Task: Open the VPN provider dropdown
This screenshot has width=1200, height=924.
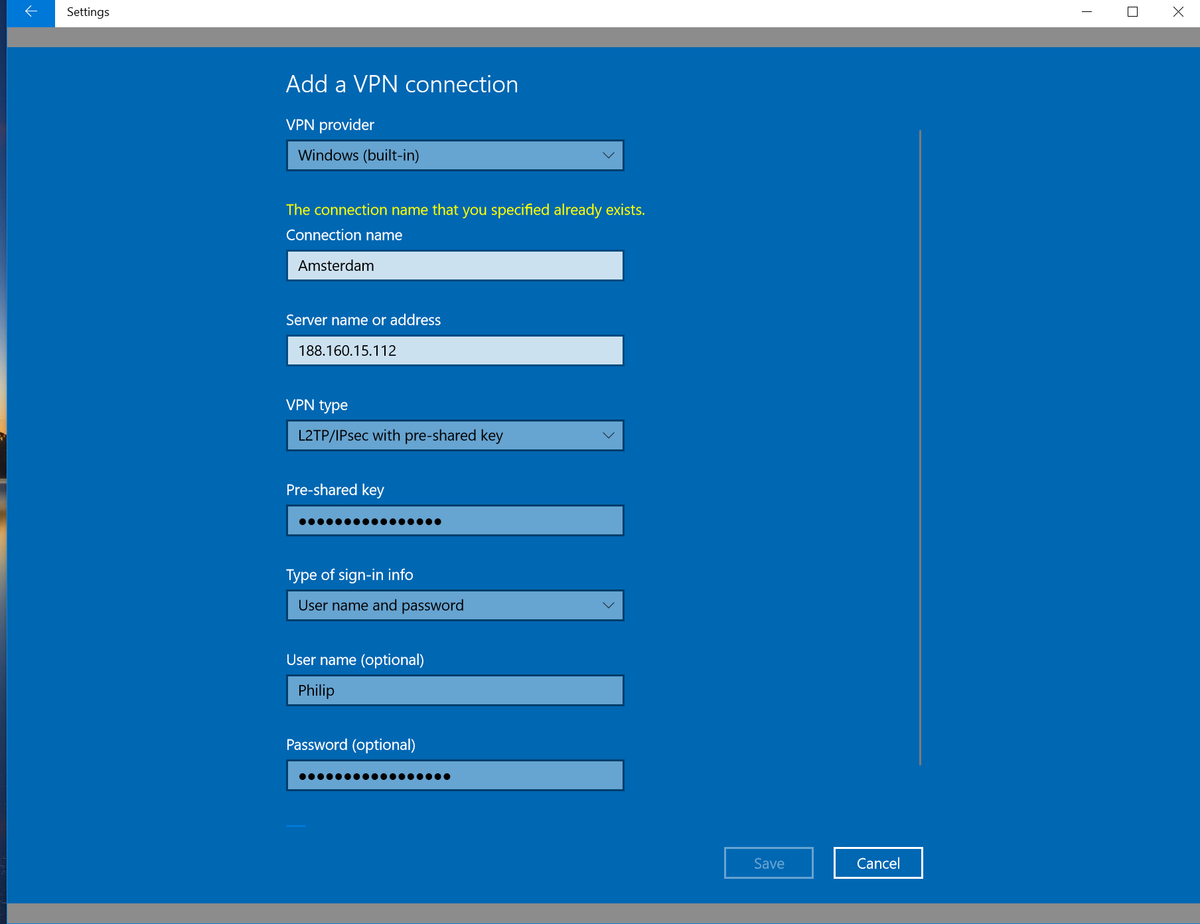Action: [x=455, y=155]
